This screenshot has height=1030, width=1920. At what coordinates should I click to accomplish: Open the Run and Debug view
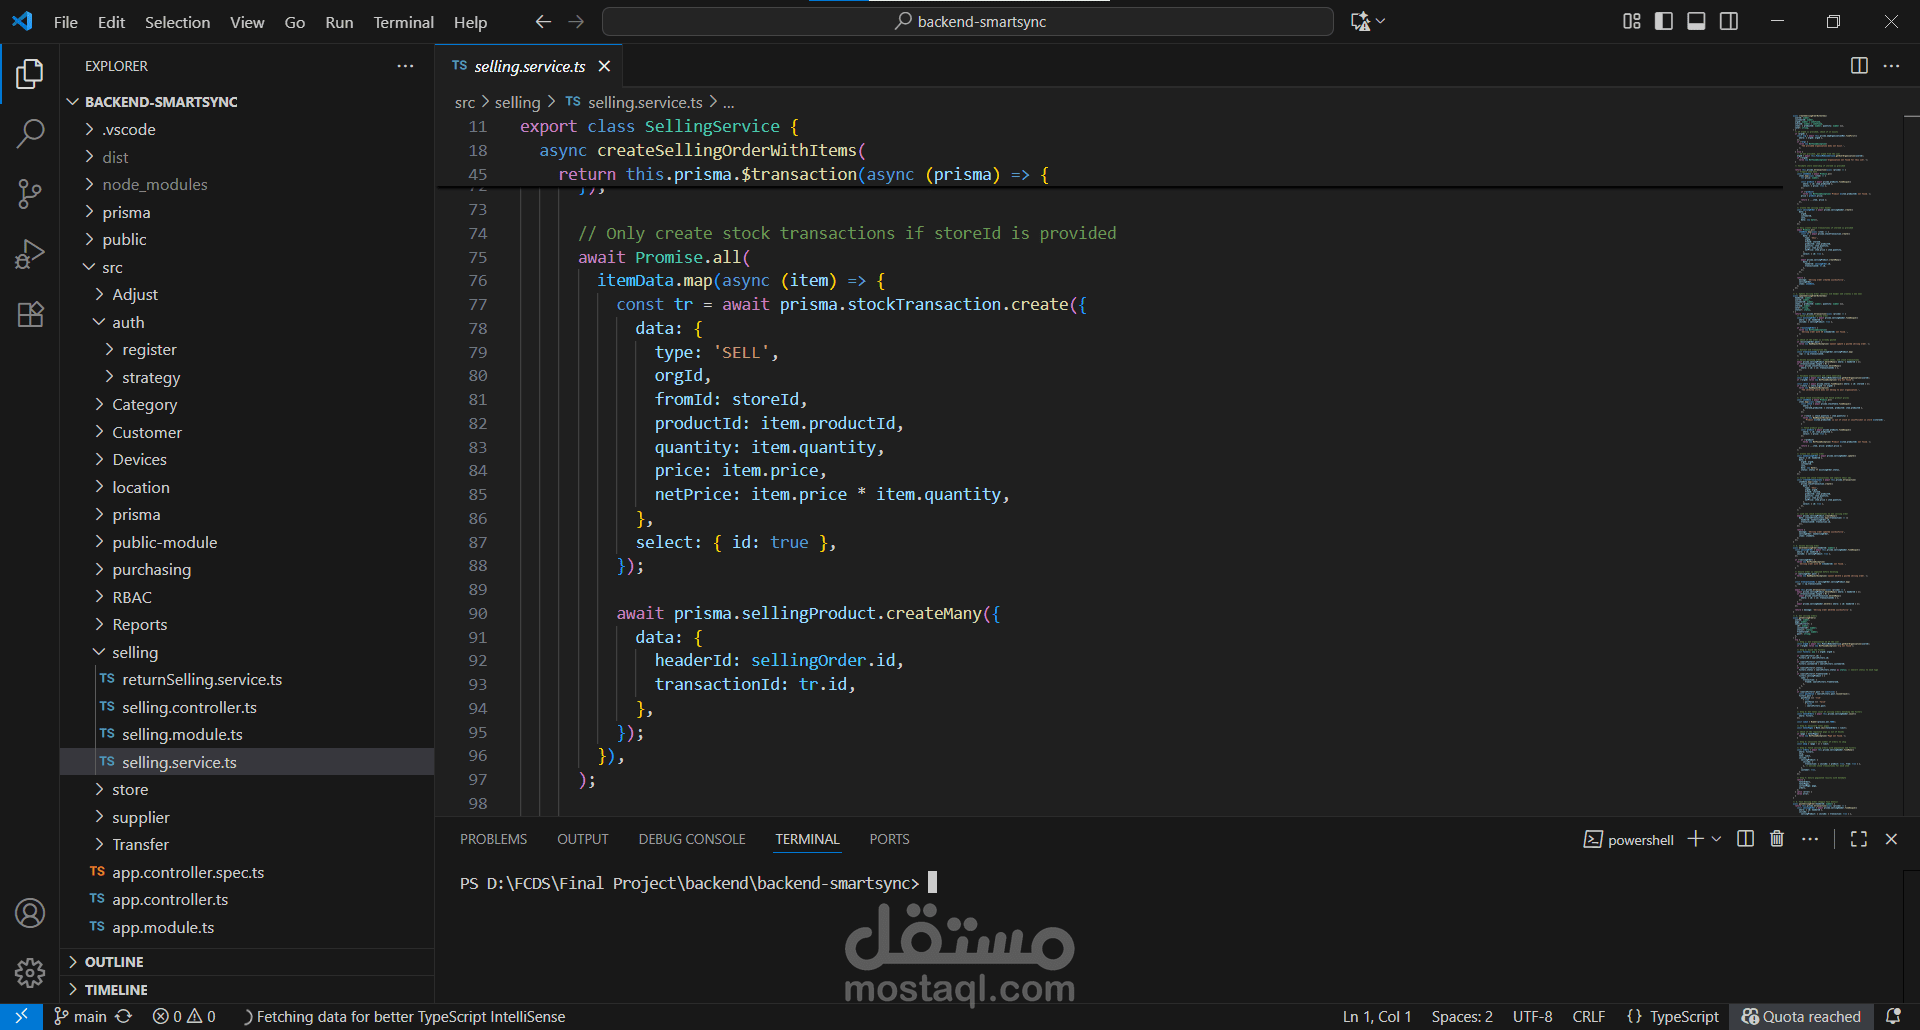pyautogui.click(x=30, y=254)
